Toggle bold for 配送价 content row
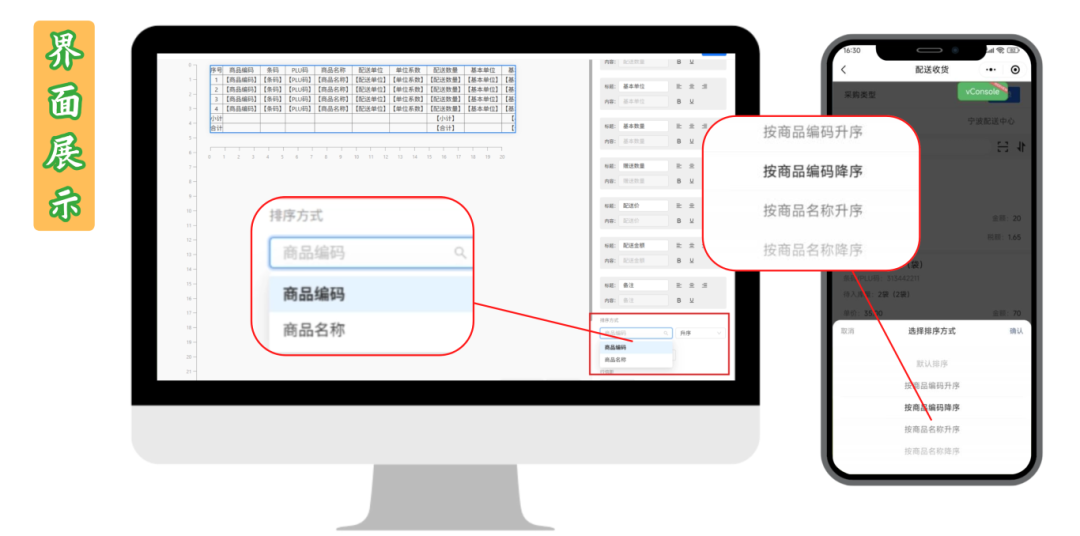The image size is (1080, 536). pos(678,220)
